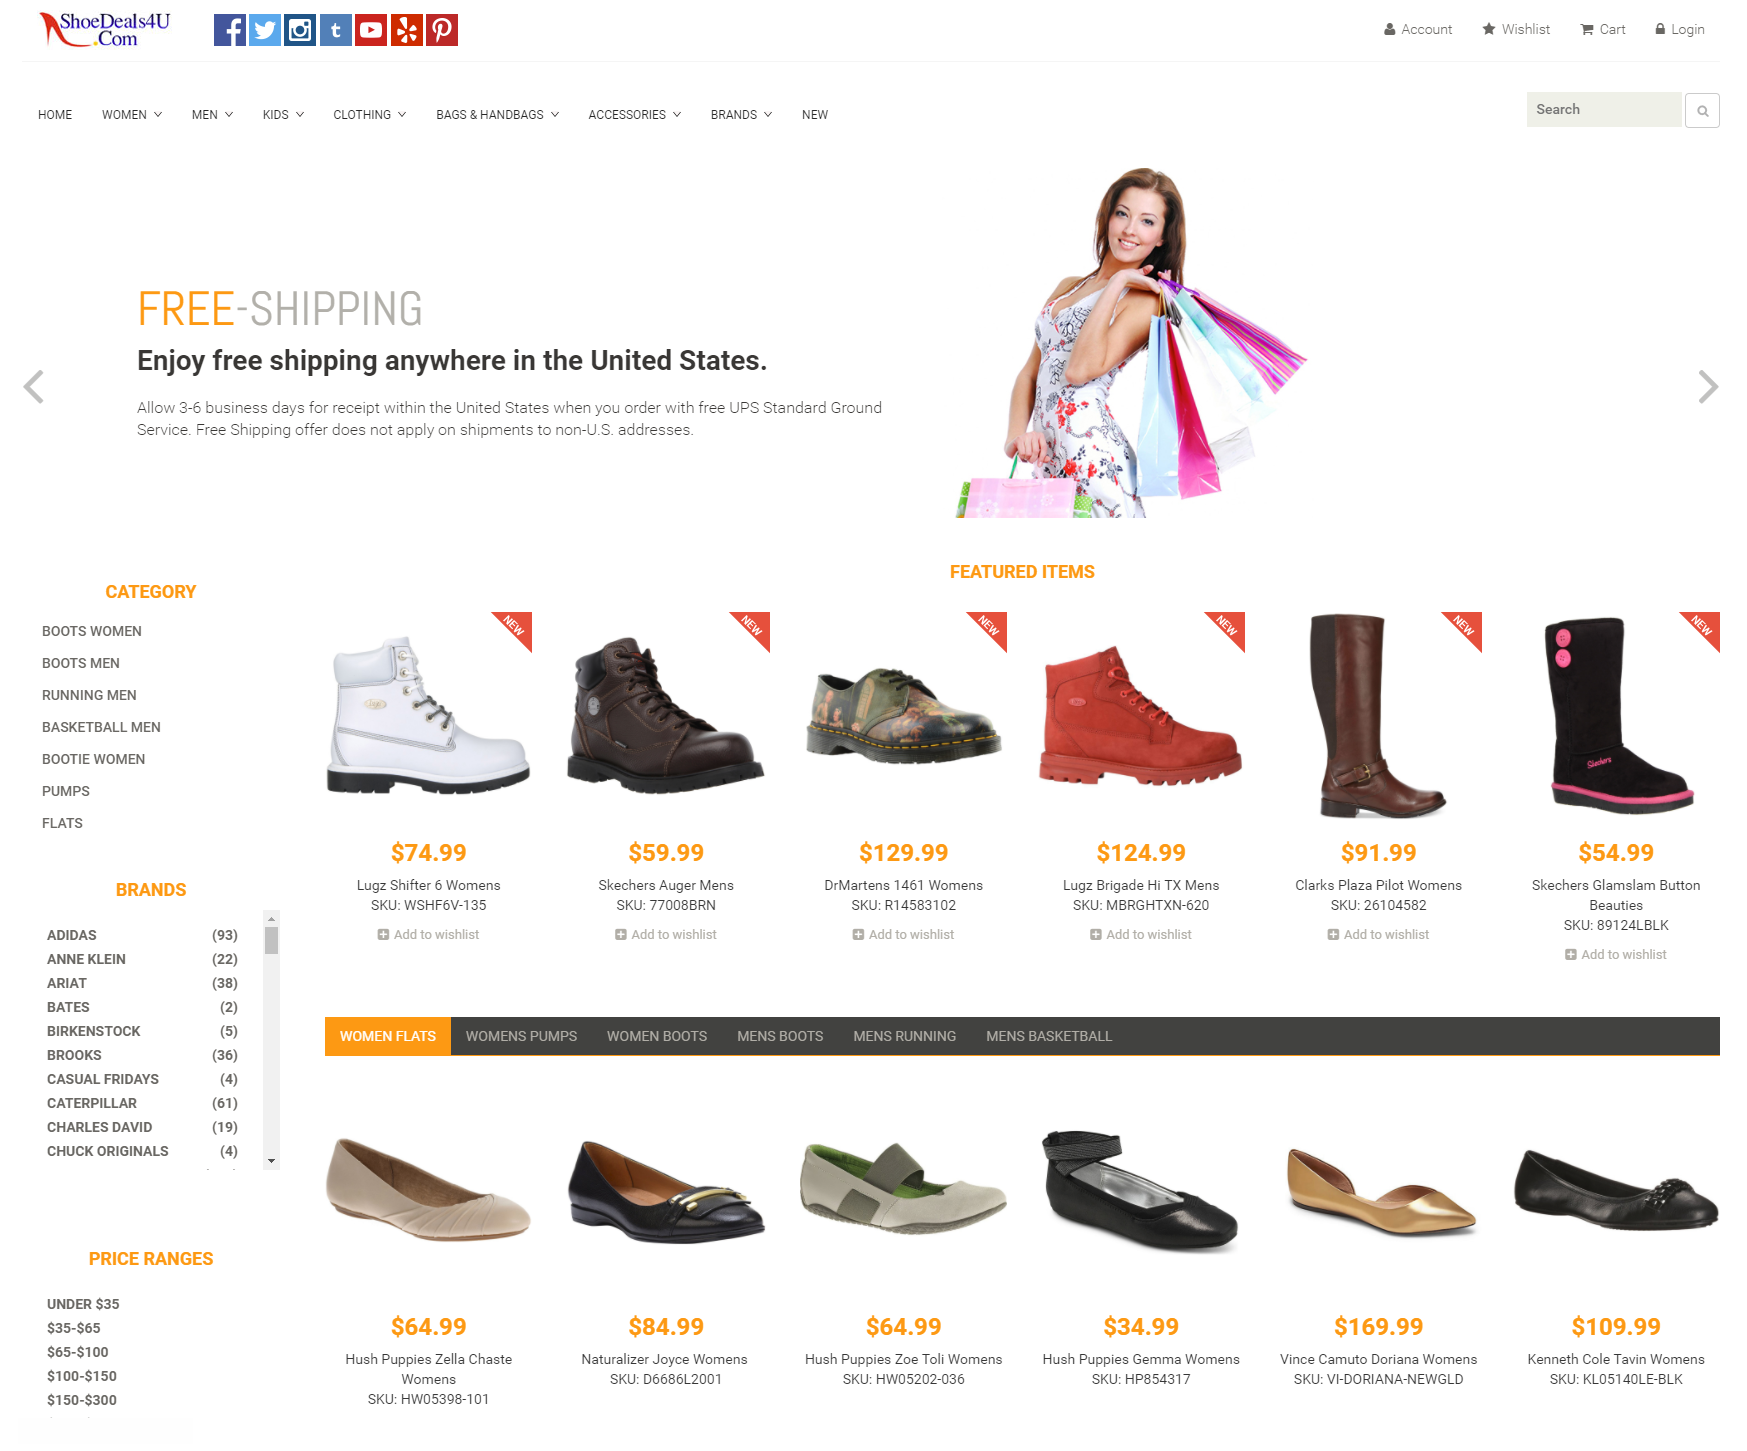Open Naturalizer Joyce Womens product title
Viewport: 1747px width, 1451px height.
664,1359
